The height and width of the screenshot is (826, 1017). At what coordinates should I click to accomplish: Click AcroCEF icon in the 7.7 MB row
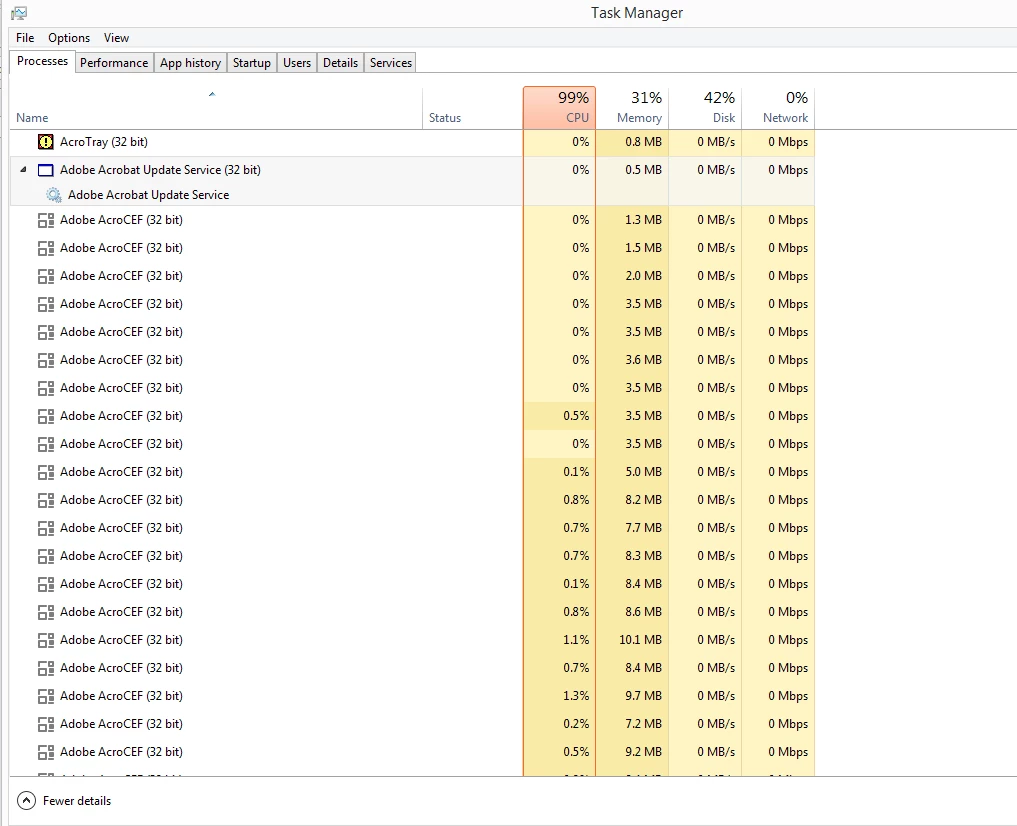[45, 528]
